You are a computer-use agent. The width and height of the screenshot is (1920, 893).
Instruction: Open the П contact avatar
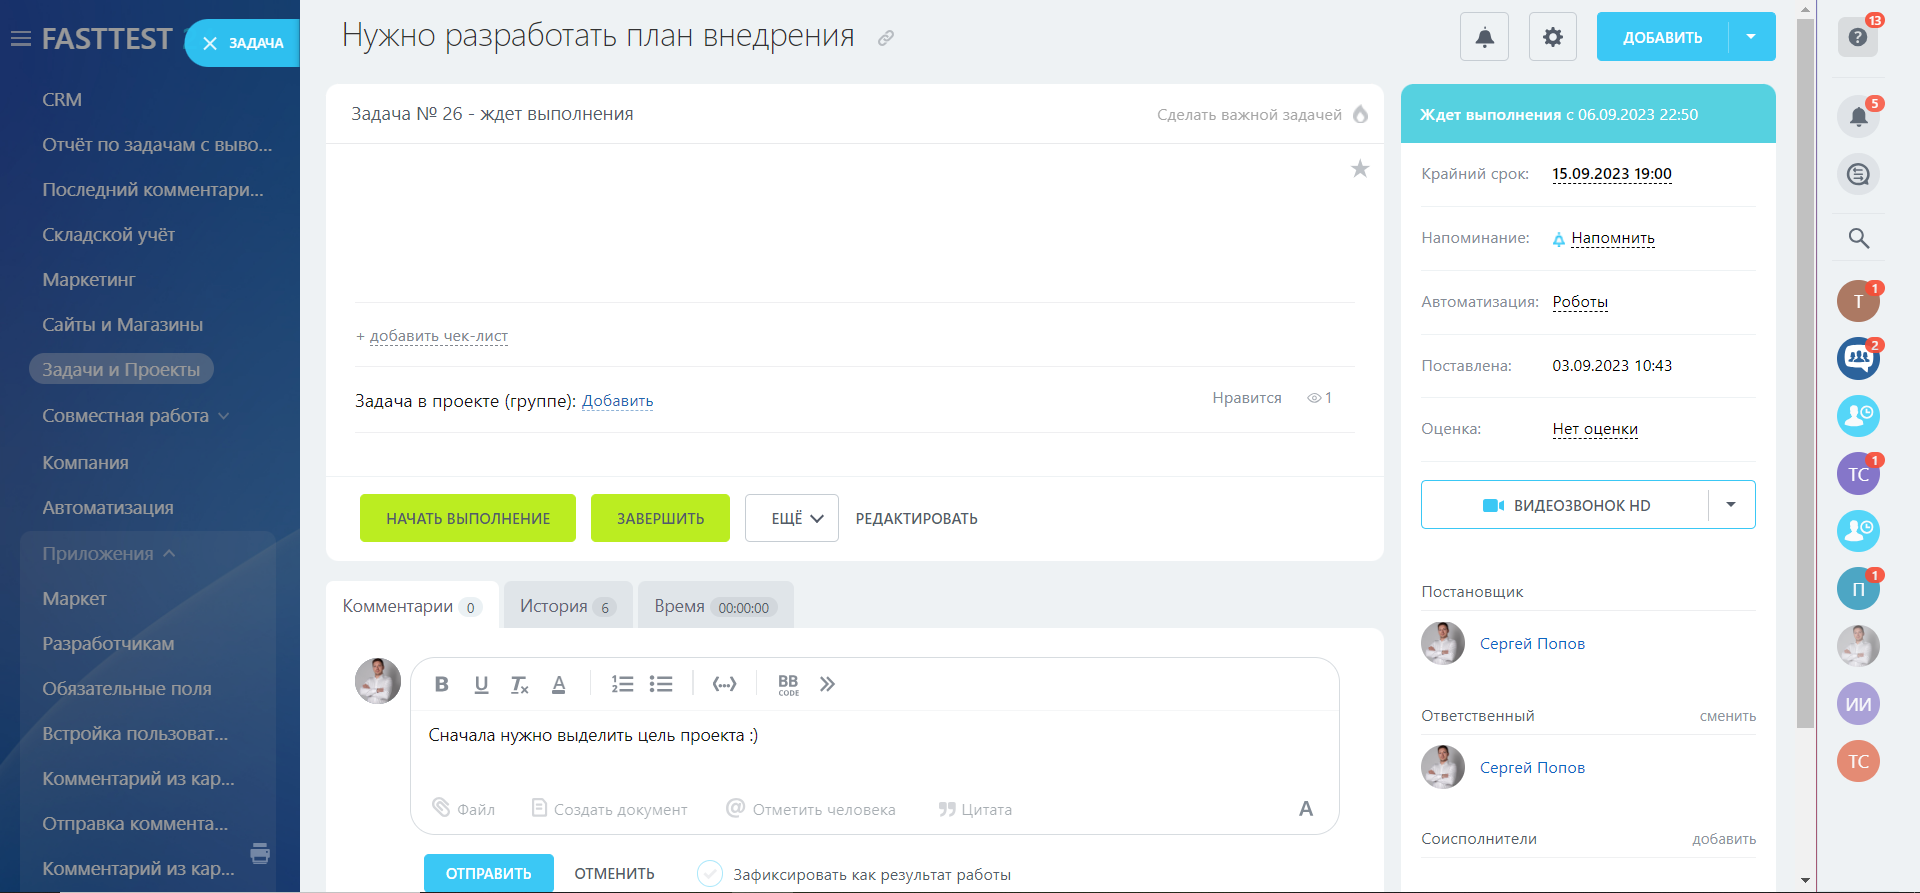point(1858,589)
